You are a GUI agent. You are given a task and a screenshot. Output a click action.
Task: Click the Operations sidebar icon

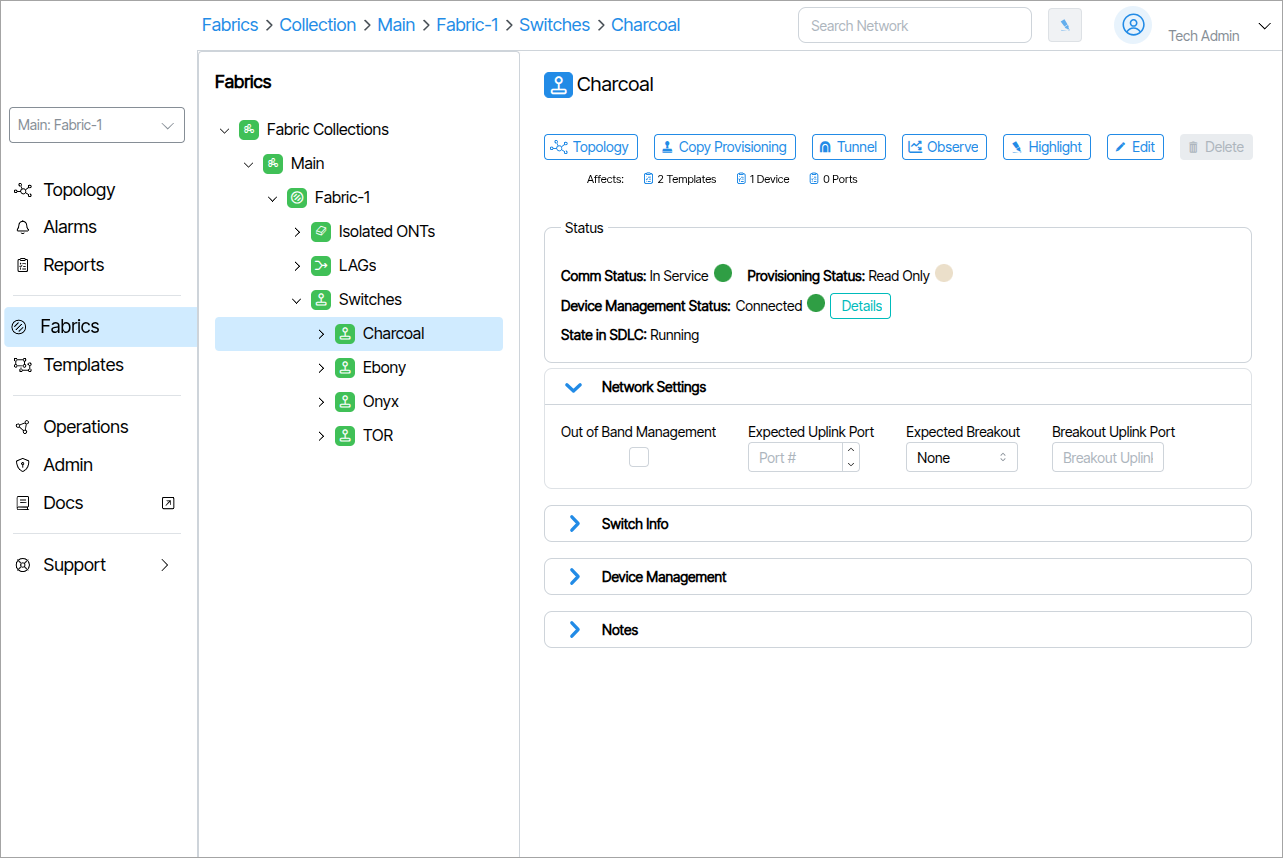[23, 427]
